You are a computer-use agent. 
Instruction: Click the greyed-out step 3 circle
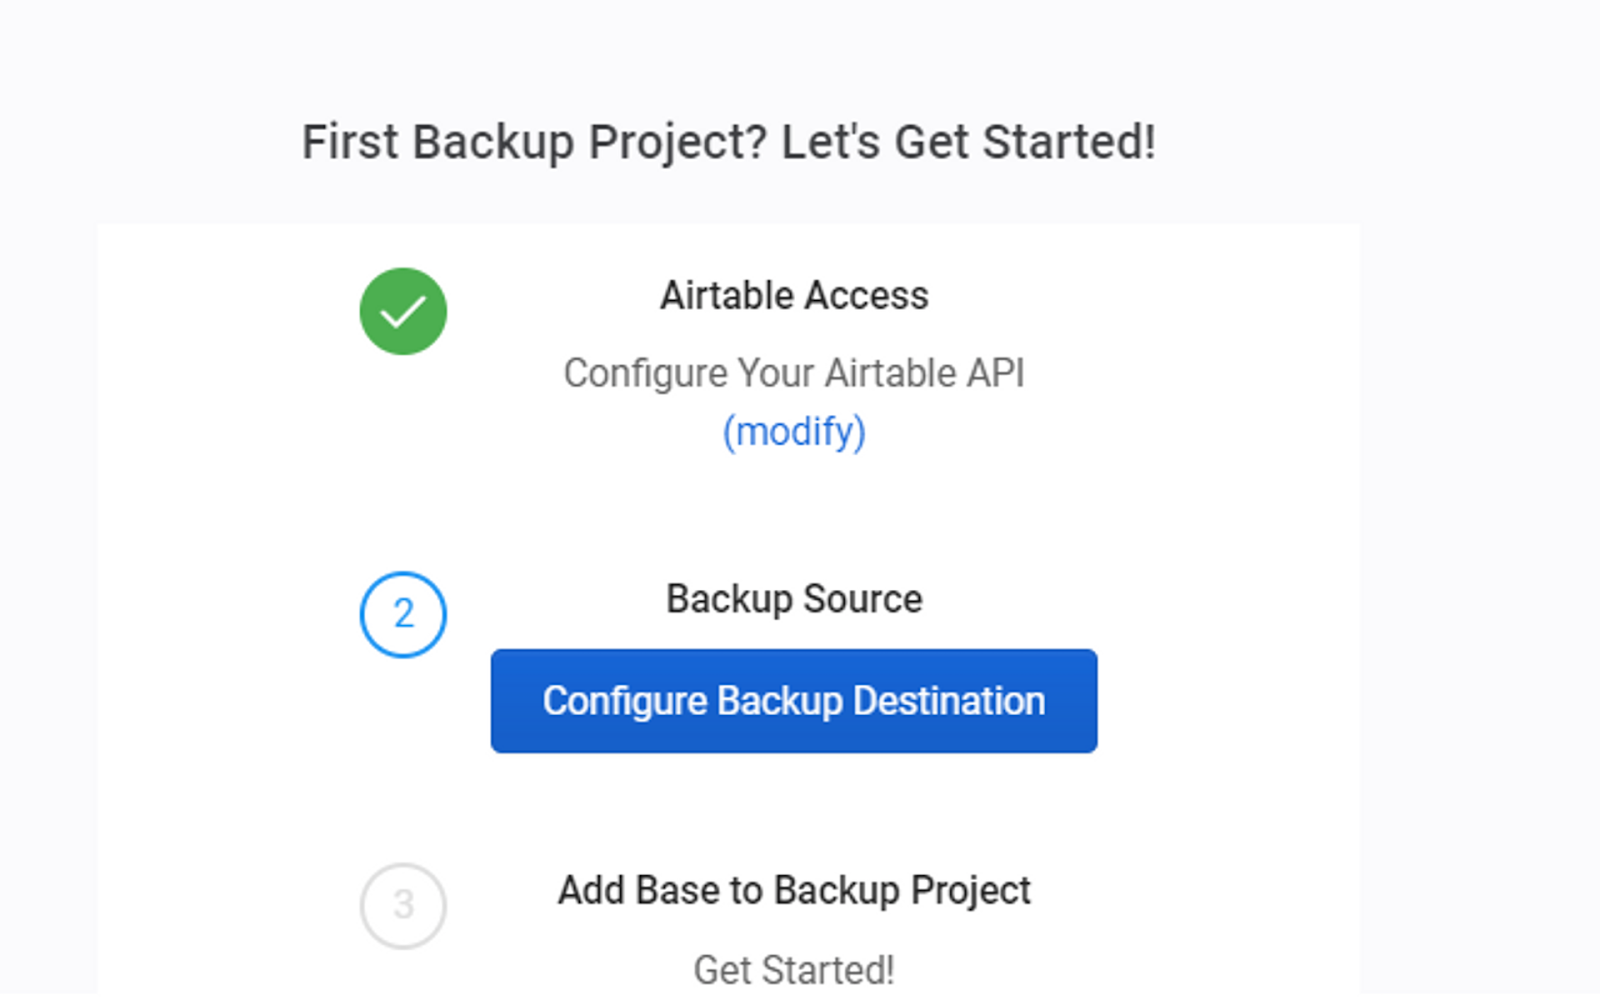coord(403,906)
